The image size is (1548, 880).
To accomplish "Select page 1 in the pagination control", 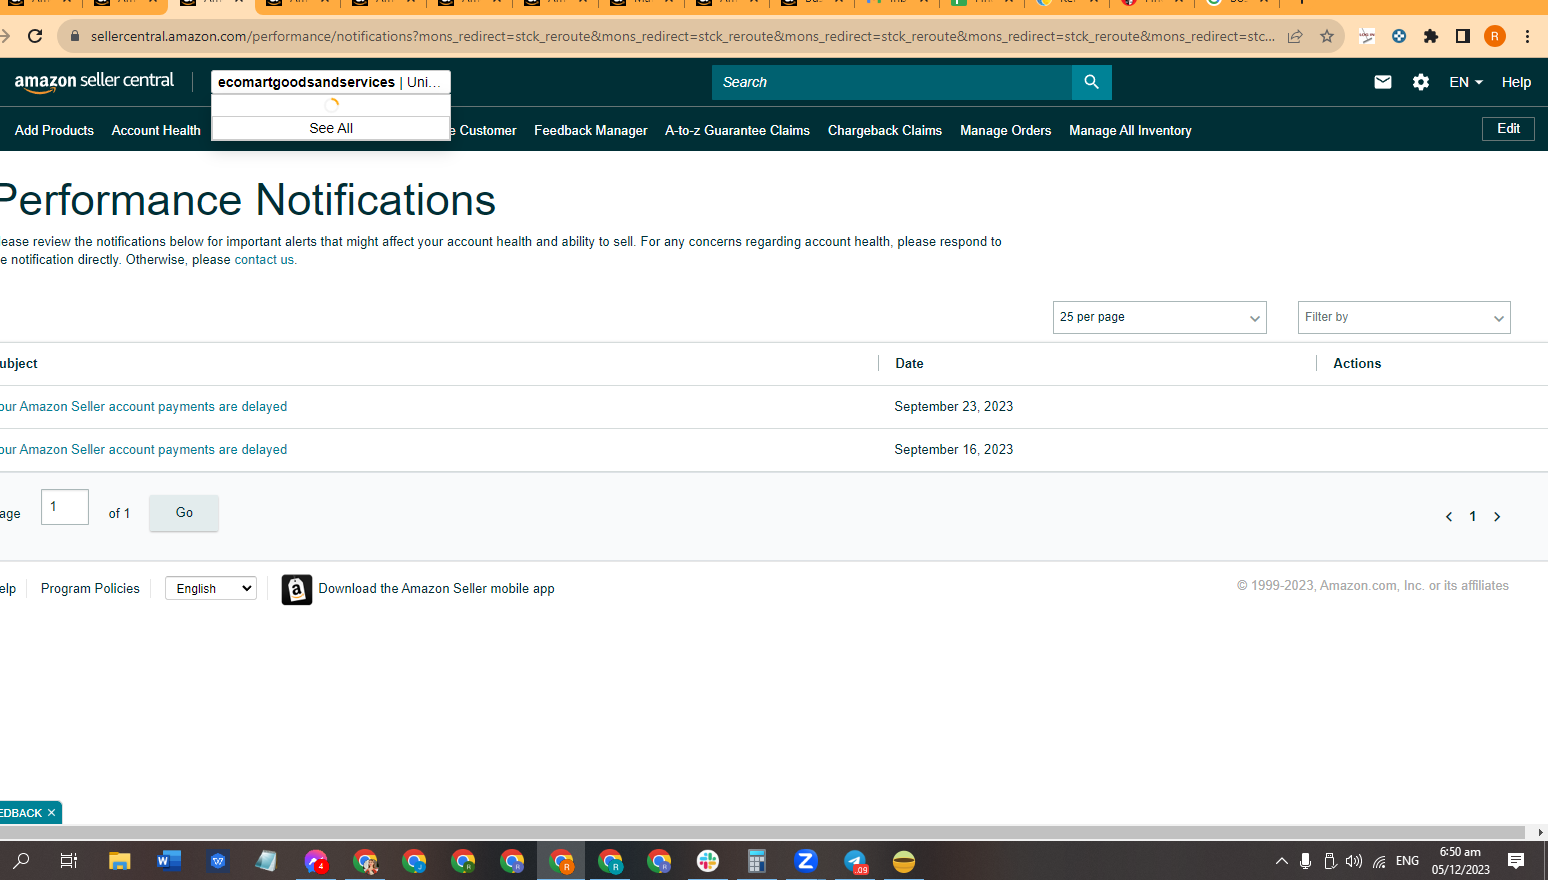I will (1473, 517).
